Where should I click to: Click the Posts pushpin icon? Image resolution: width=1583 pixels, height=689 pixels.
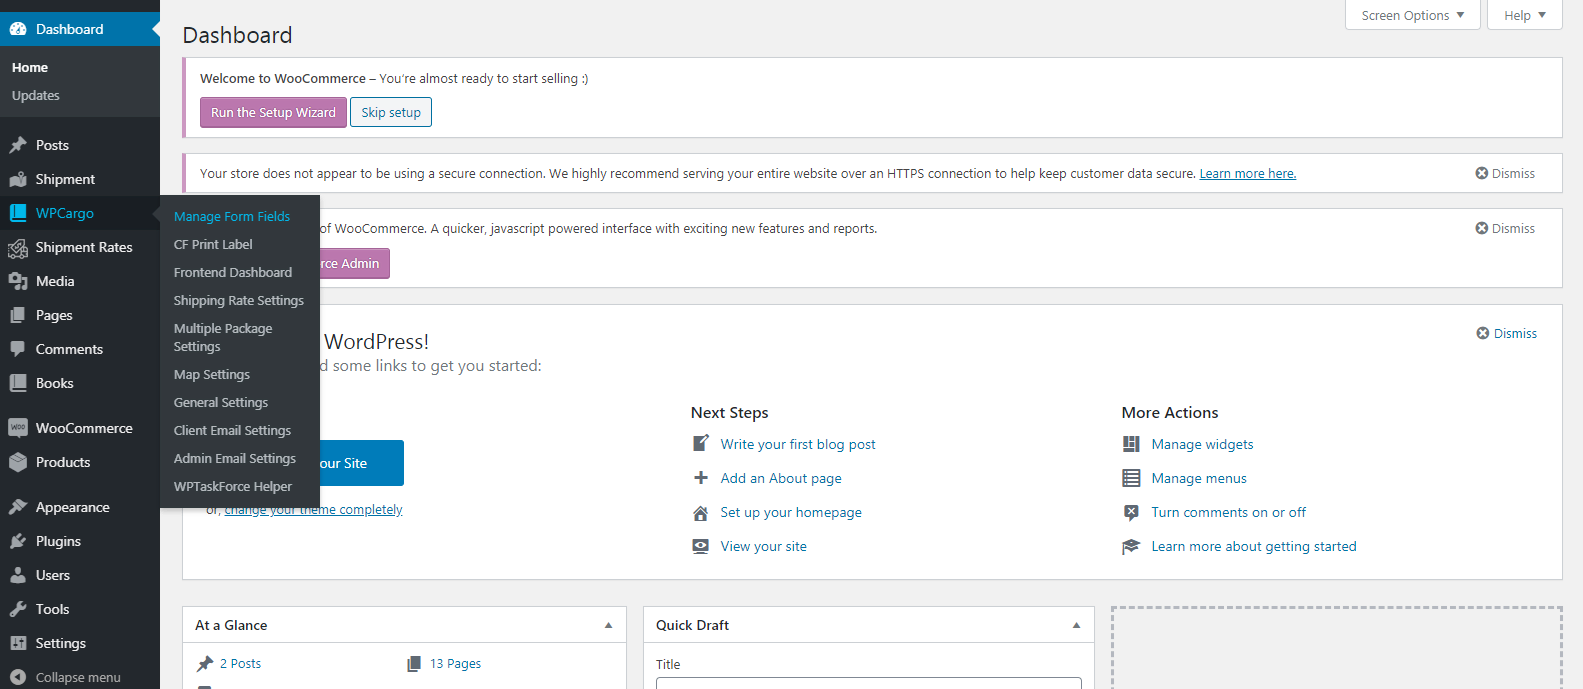click(18, 145)
